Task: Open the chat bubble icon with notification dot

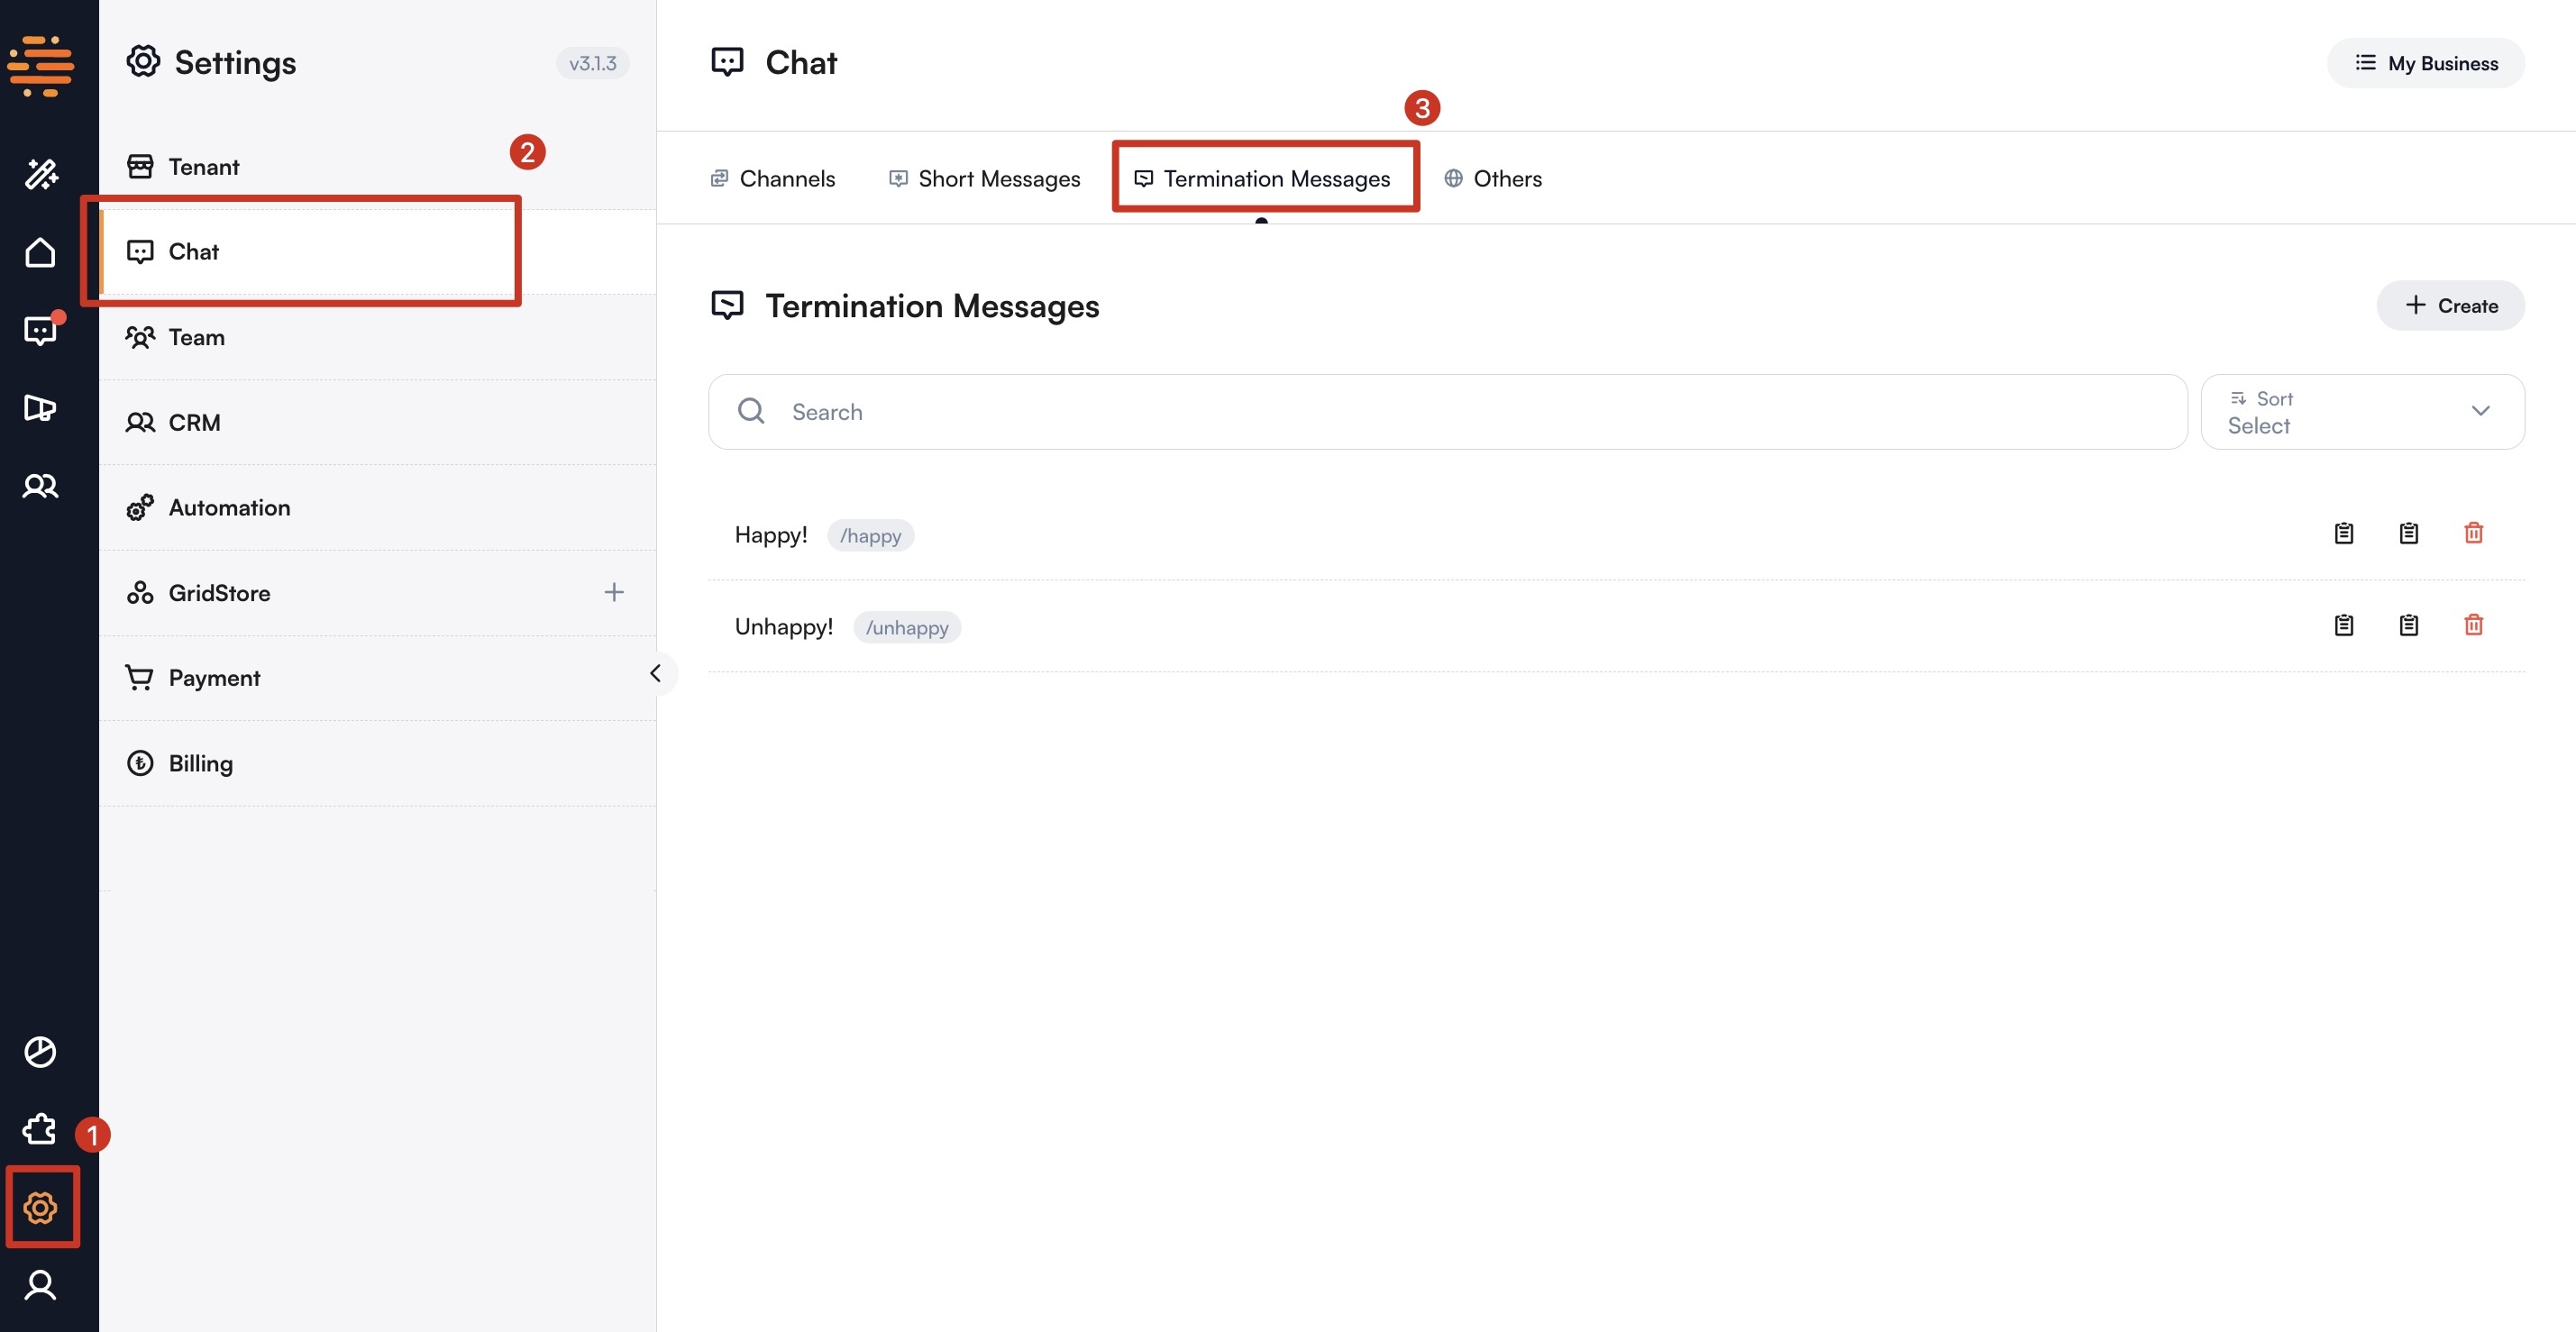Action: [x=40, y=331]
